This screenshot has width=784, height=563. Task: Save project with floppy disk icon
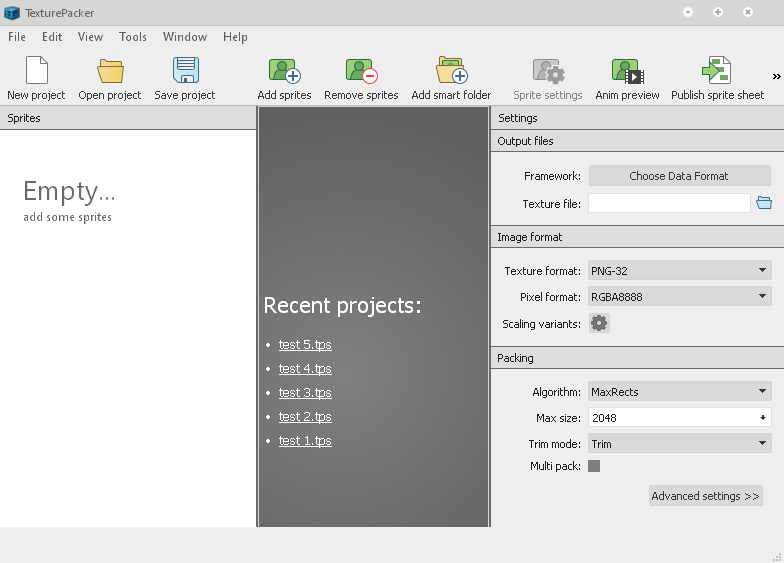coord(184,78)
